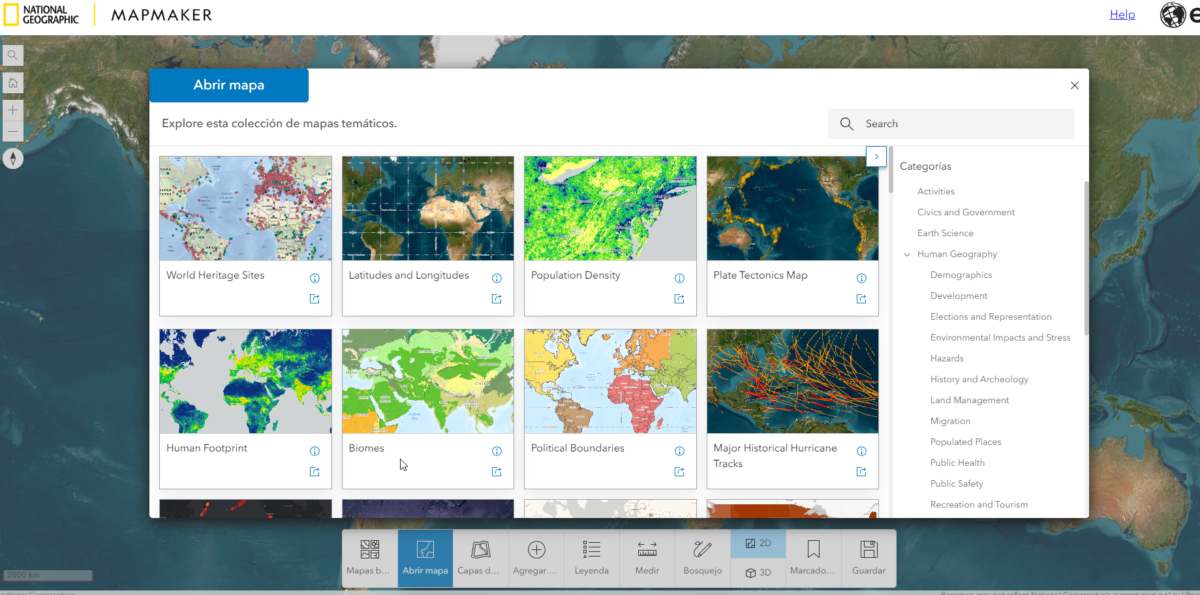
Task: Switch the map to 3D view
Action: (757, 572)
